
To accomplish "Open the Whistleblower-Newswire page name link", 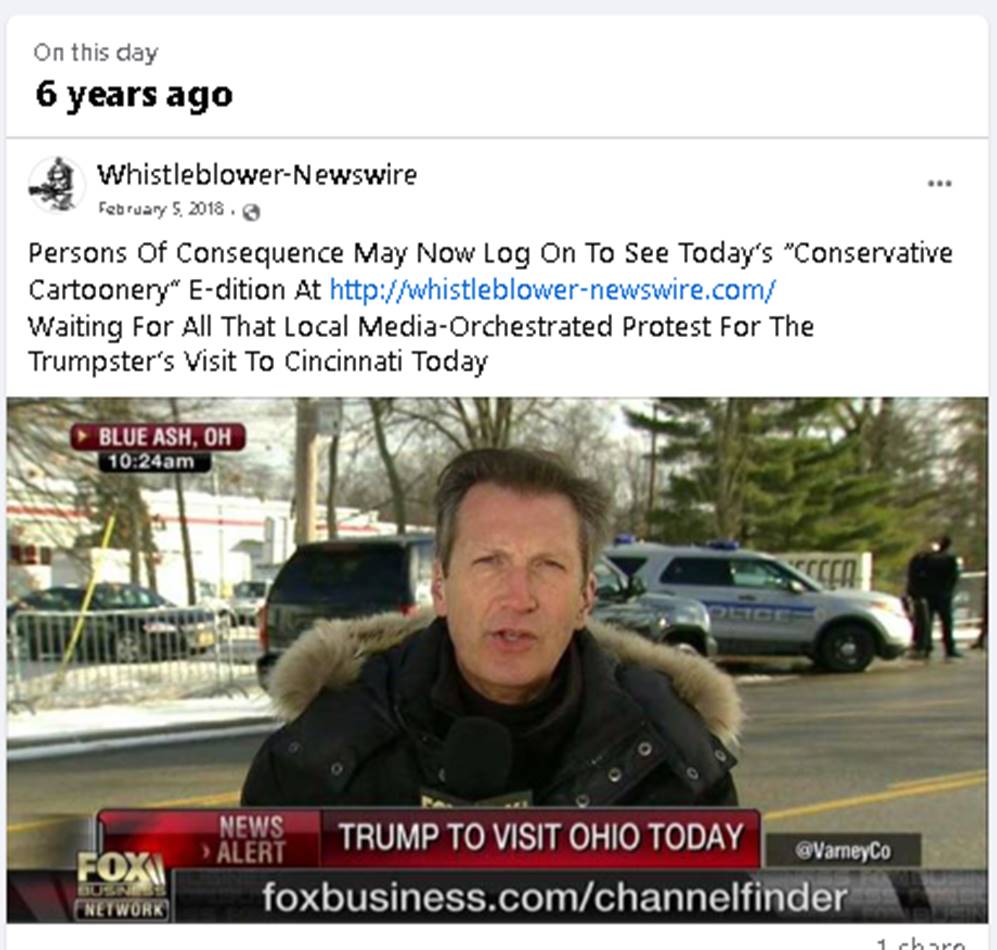I will (x=257, y=174).
